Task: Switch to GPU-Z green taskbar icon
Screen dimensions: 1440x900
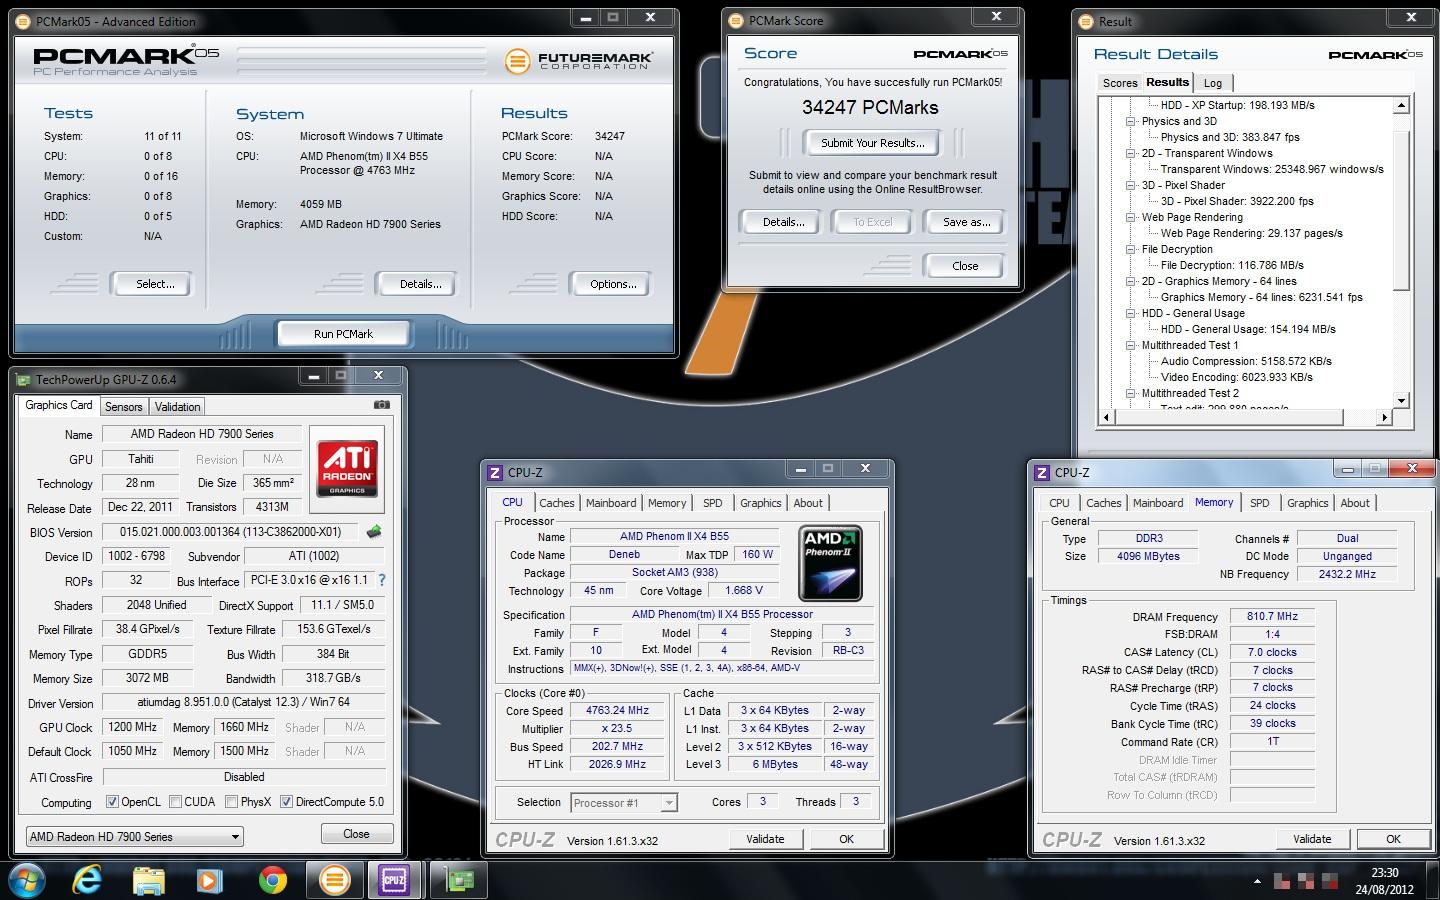Action: click(460, 880)
